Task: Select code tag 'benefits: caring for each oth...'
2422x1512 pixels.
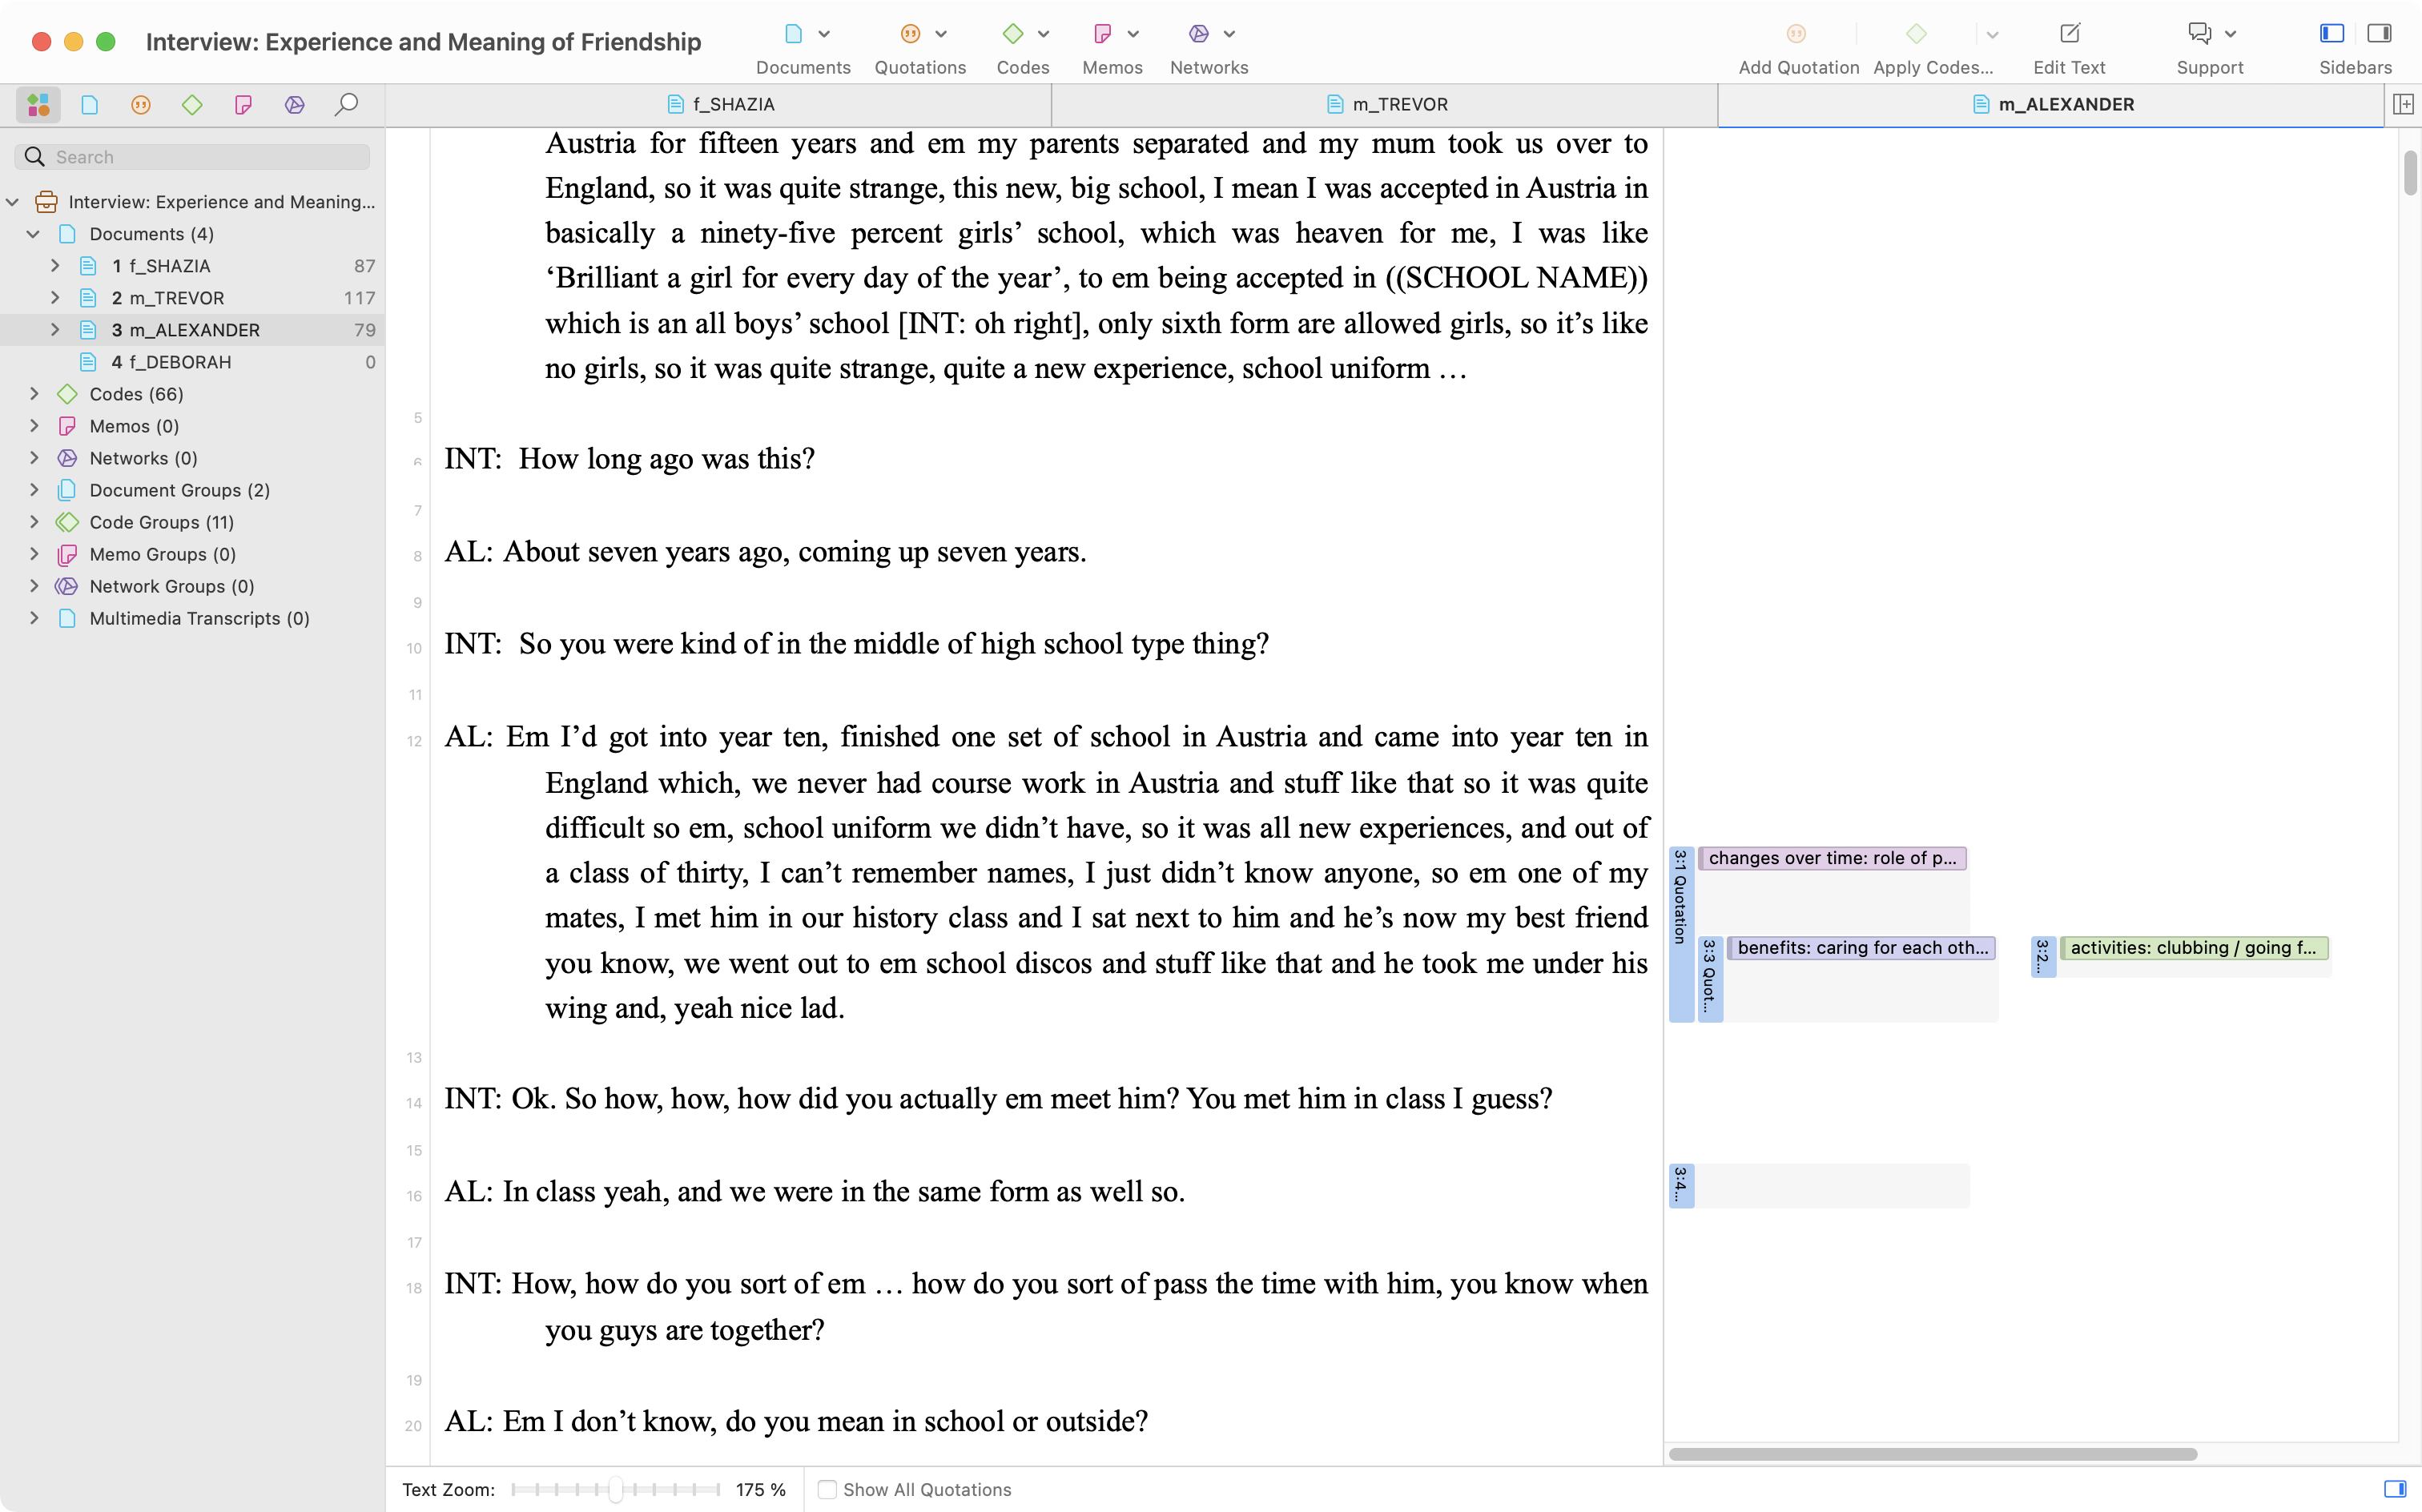Action: 1861,948
